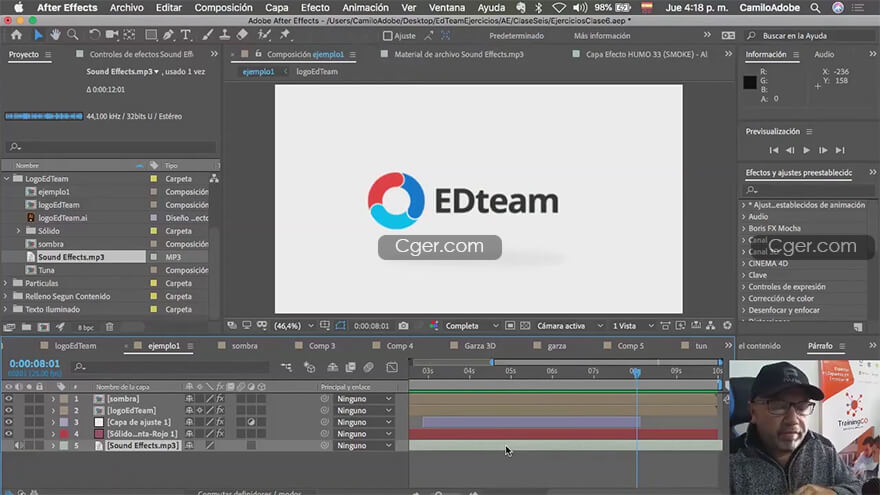This screenshot has width=880, height=495.
Task: Open parent dropdown for Sound Effects.mp3 layer
Action: click(364, 446)
